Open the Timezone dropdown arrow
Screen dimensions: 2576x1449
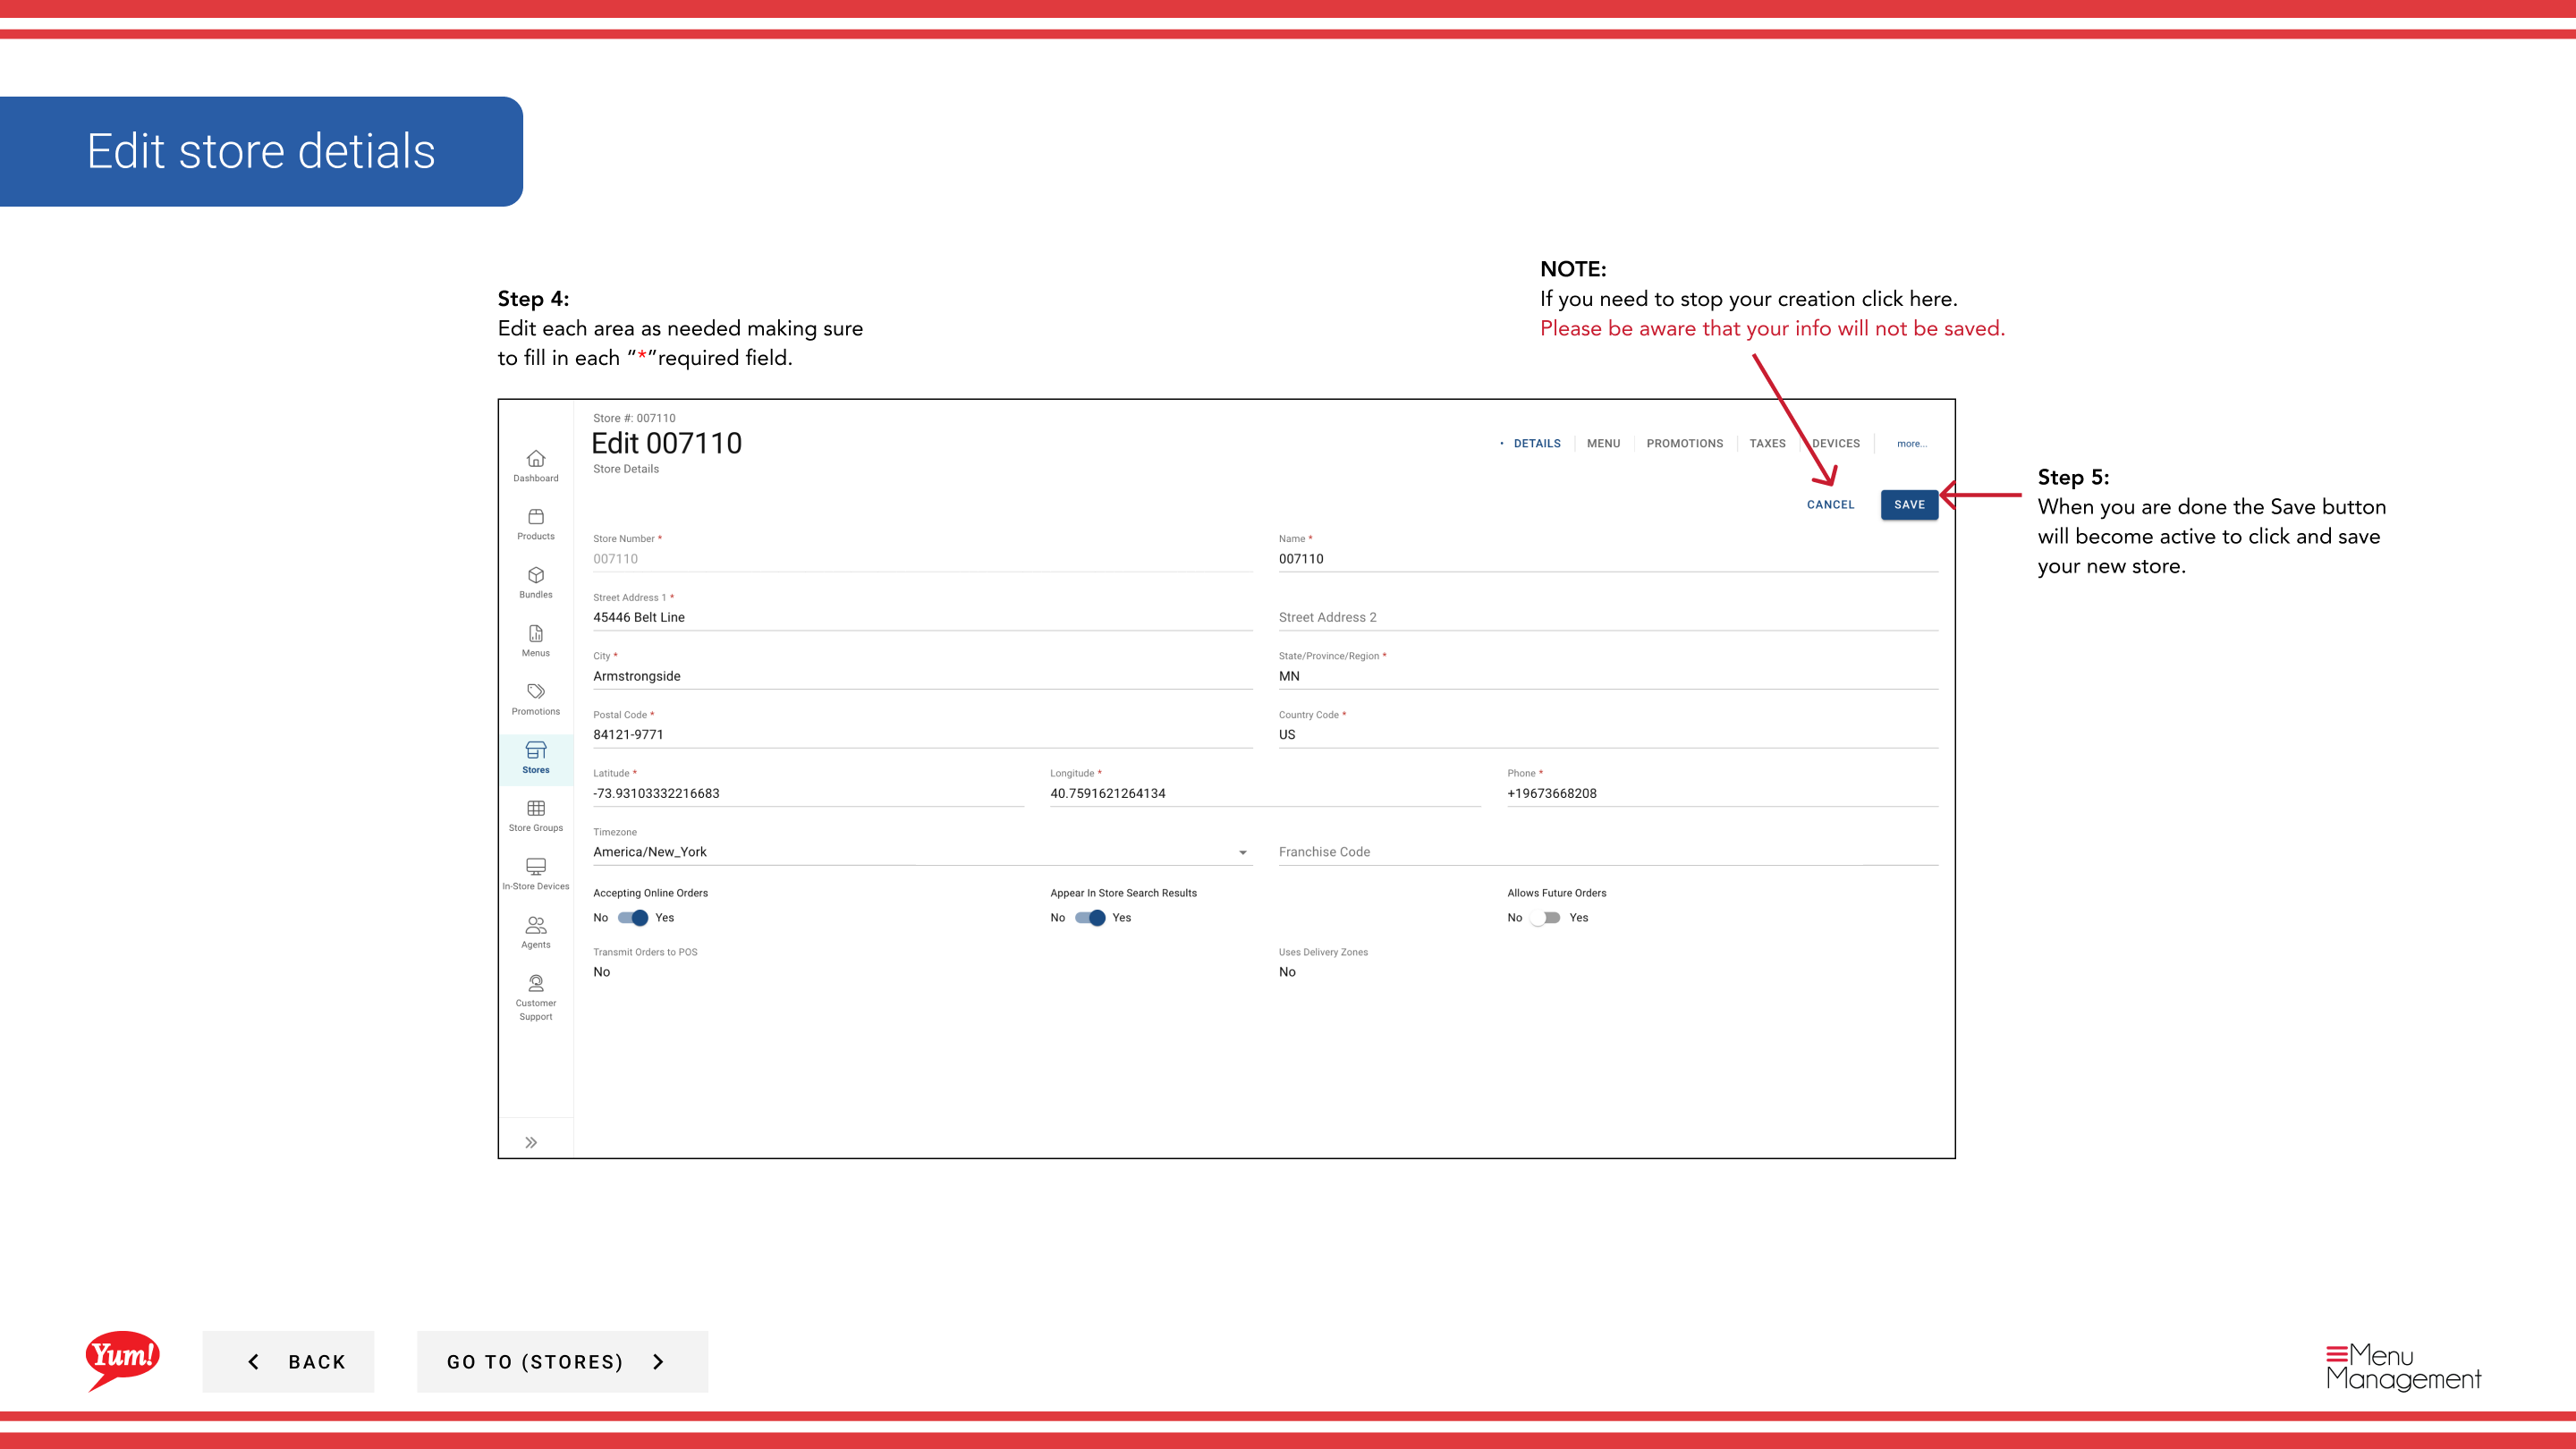[1243, 853]
